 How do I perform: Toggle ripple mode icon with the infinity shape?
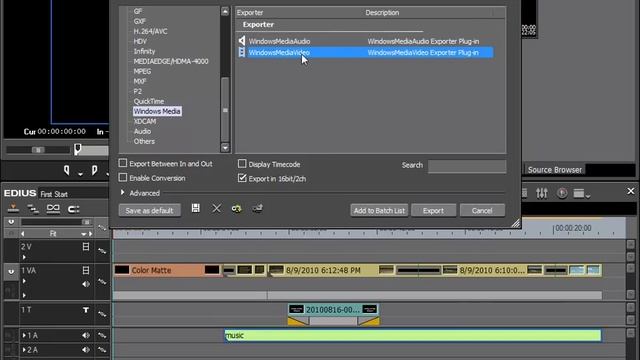pos(53,209)
